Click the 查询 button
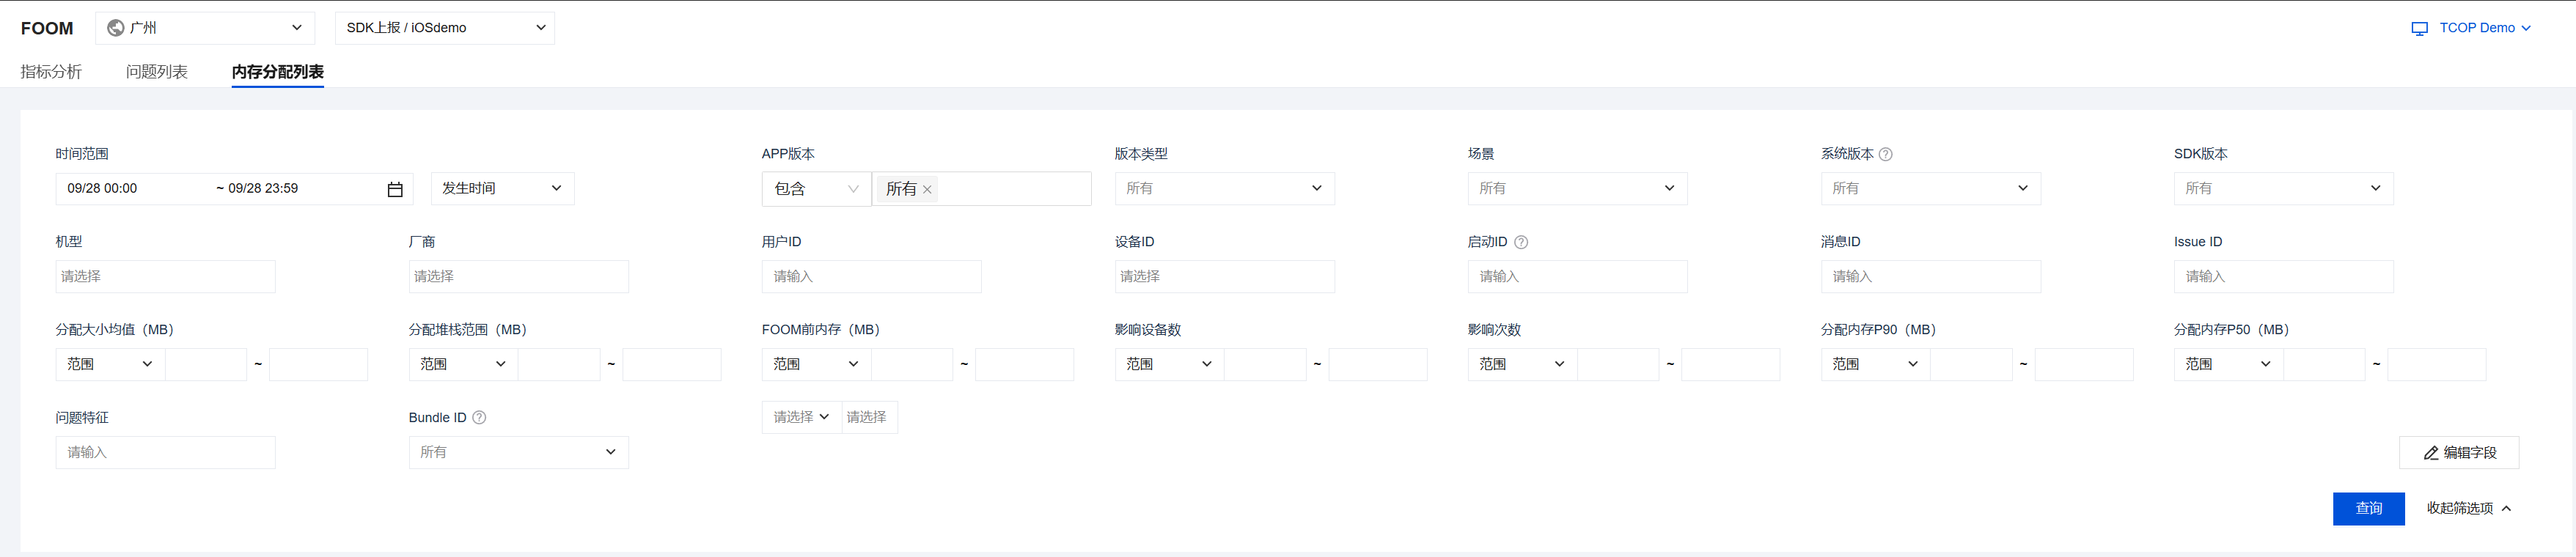This screenshot has height=557, width=2576. [x=2368, y=508]
